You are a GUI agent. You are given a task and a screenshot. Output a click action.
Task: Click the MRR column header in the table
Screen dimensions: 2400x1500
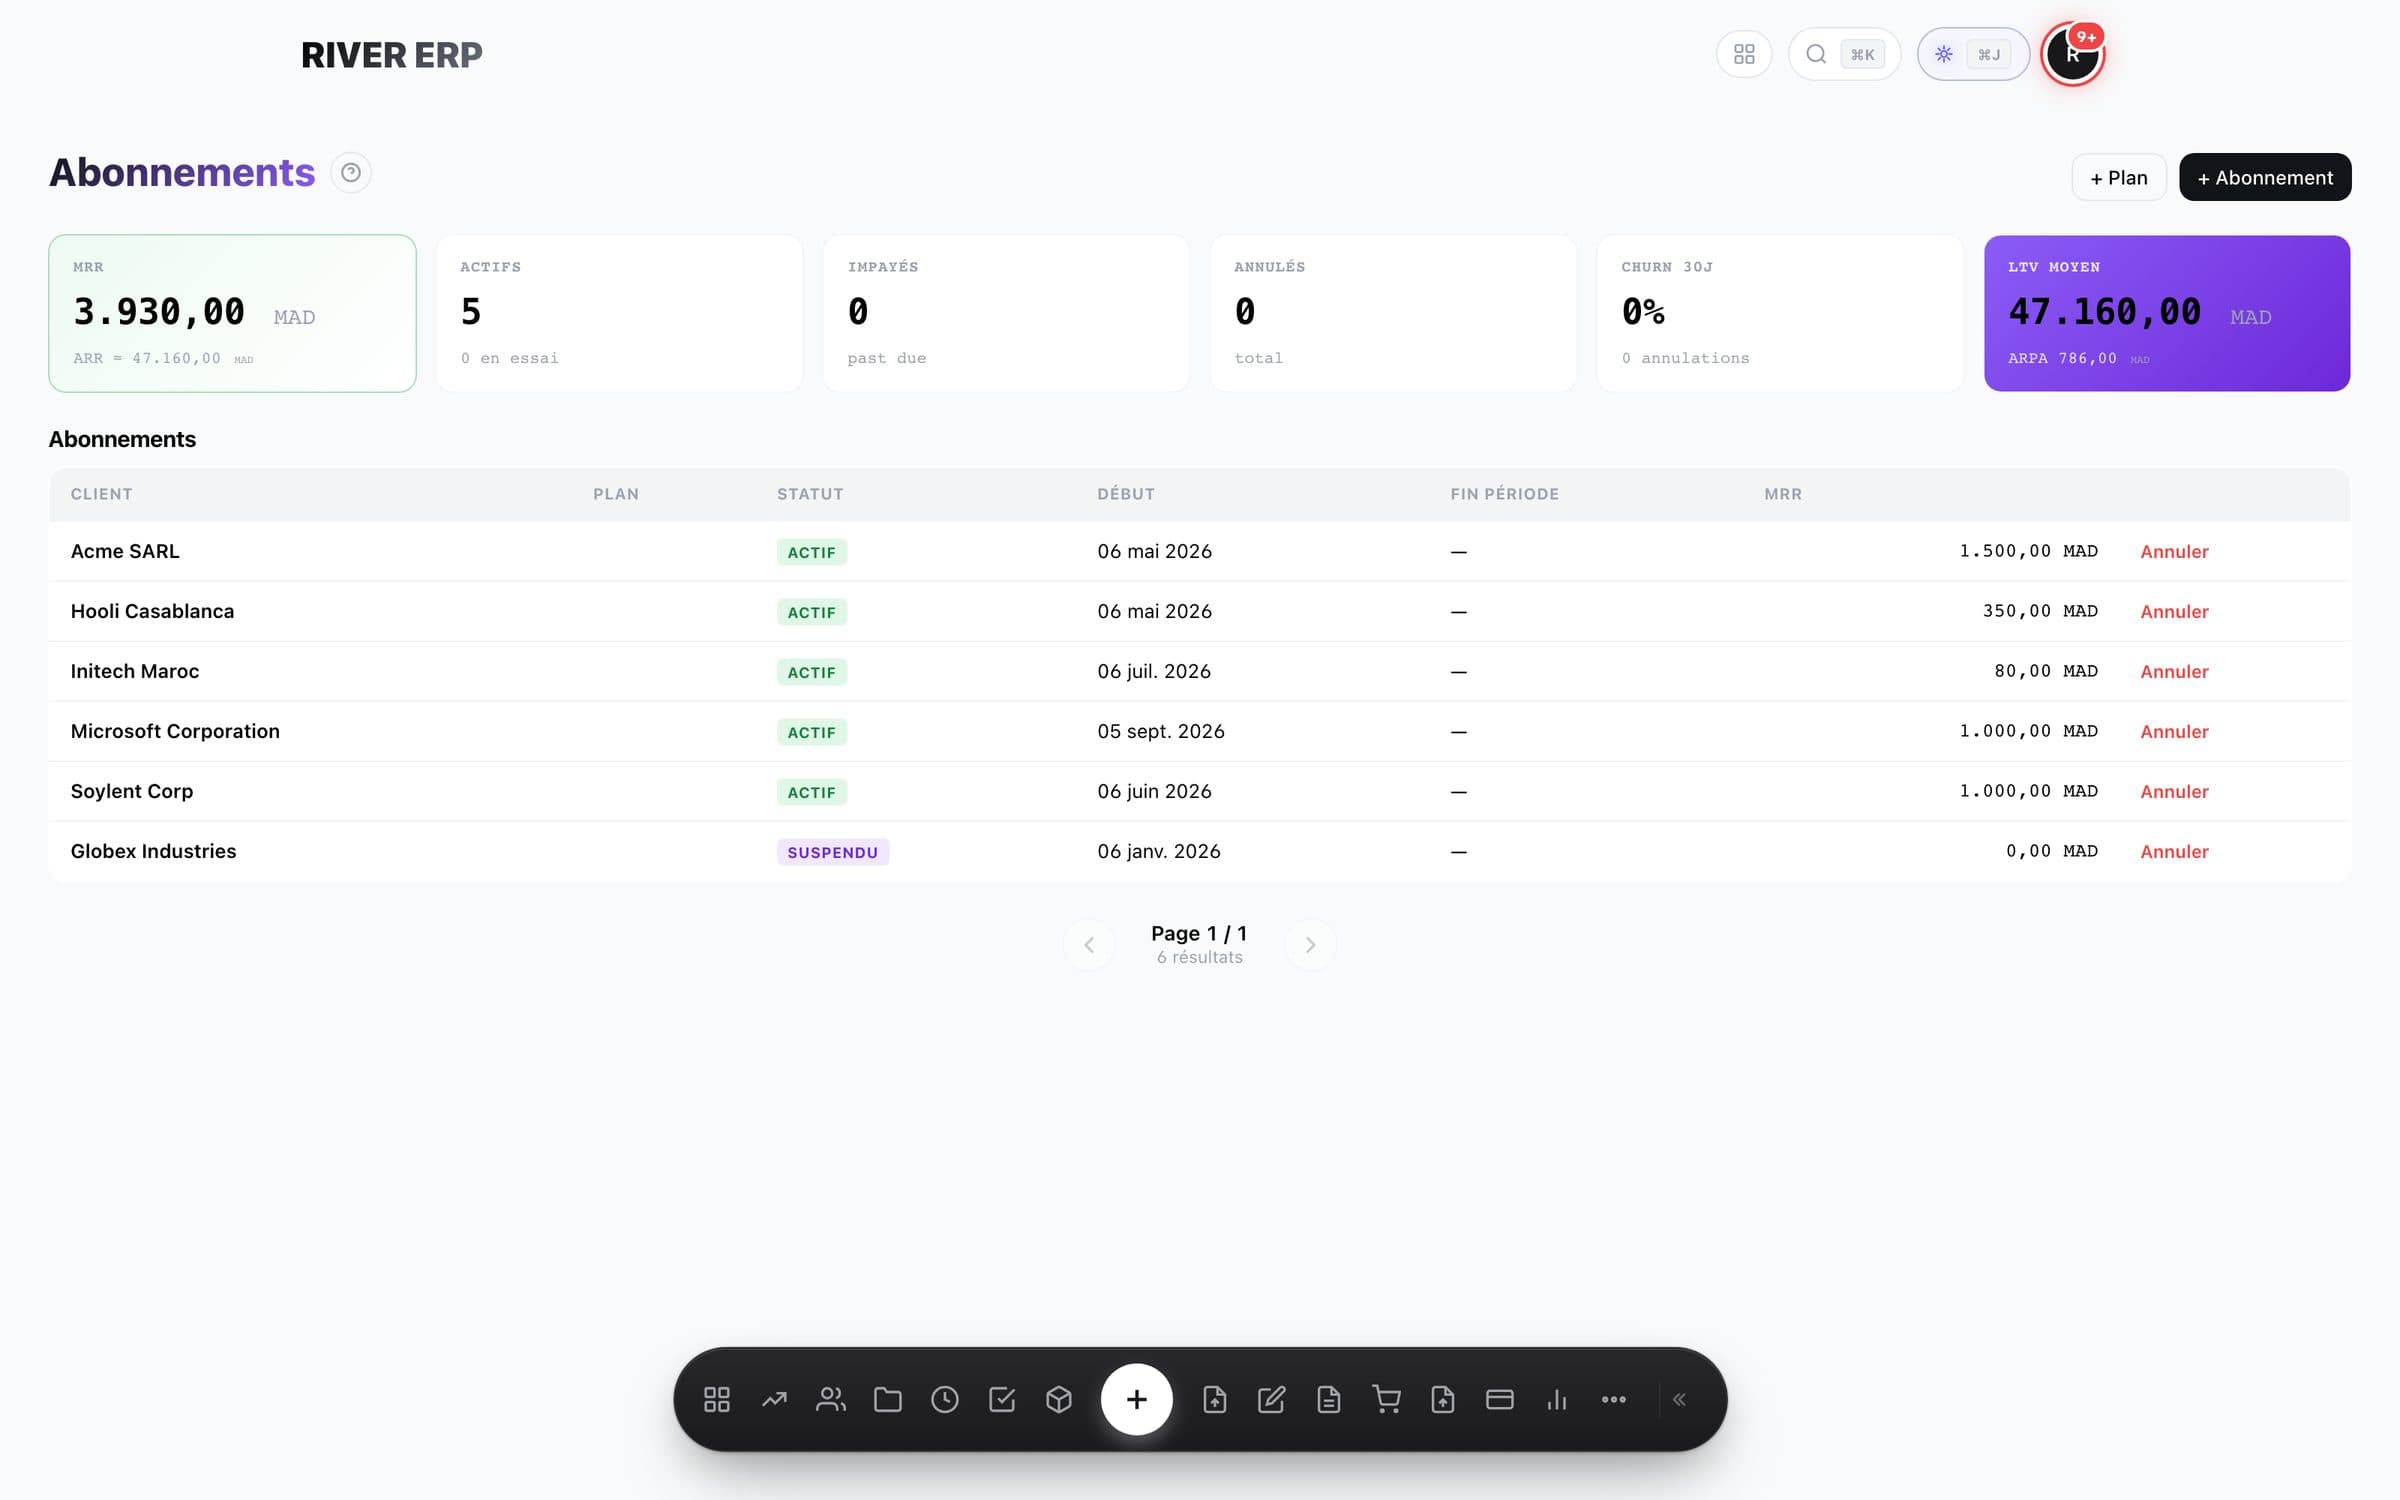point(1783,494)
